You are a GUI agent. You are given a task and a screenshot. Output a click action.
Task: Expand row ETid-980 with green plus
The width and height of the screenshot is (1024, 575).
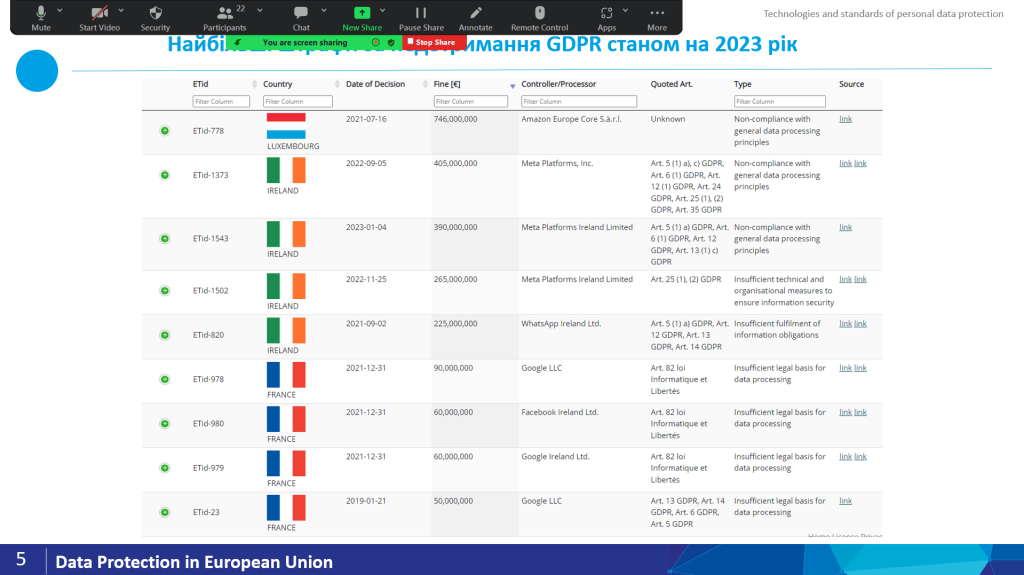click(x=165, y=424)
